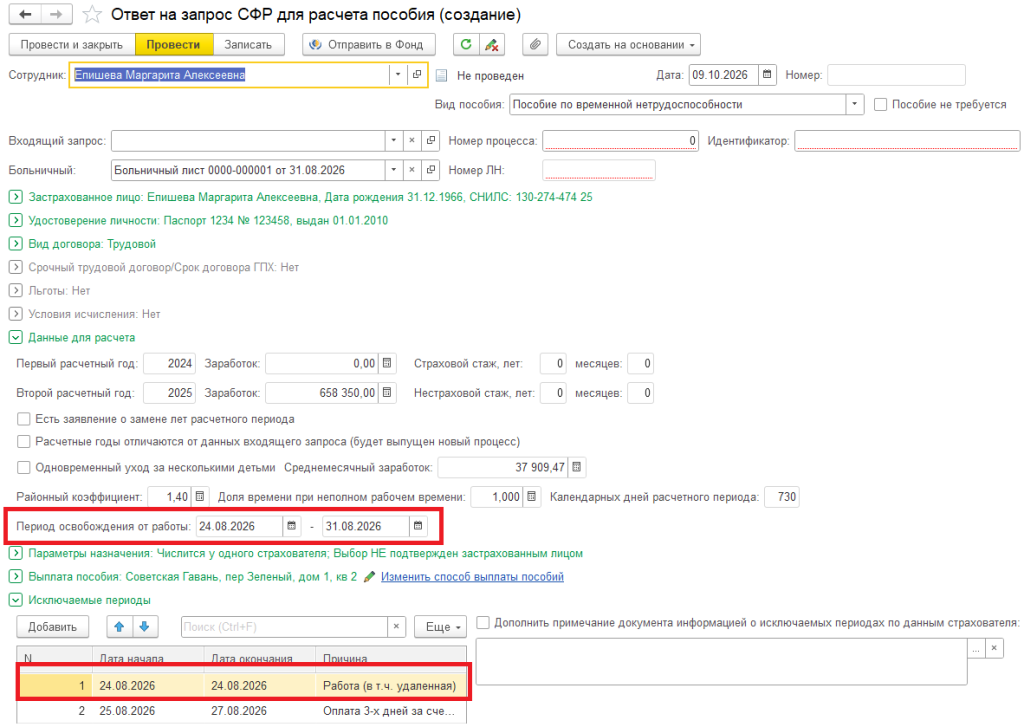1024x727 pixels.
Task: Click Добавить to add excluded period
Action: click(x=52, y=626)
